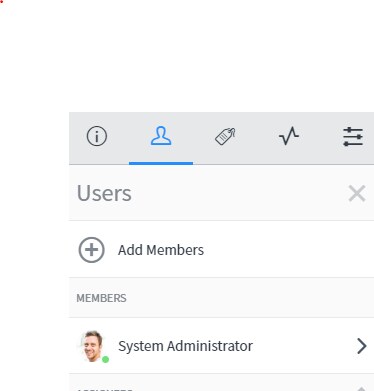This screenshot has width=374, height=391.
Task: Click the partially visible Assignees header
Action: pos(104,389)
